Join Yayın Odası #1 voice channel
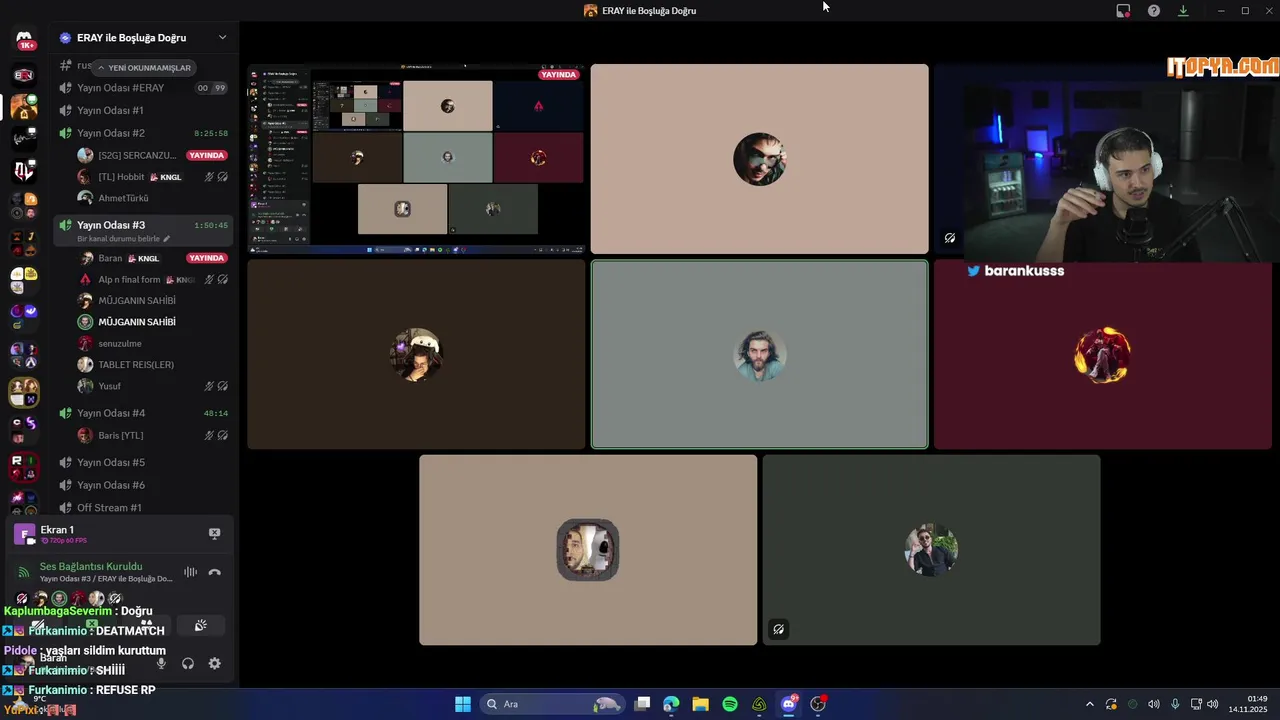The height and width of the screenshot is (720, 1280). pyautogui.click(x=142, y=110)
